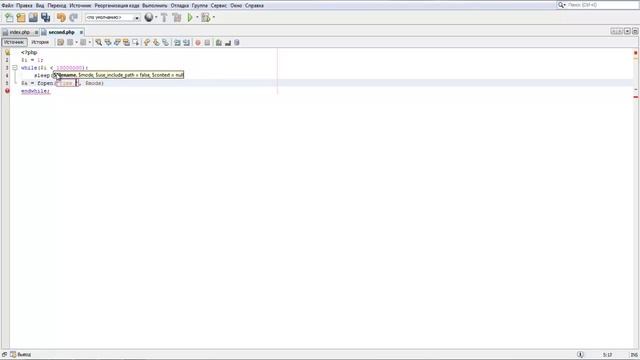Open the Реорганизация кода menu
This screenshot has height=360, width=640.
(x=117, y=6)
